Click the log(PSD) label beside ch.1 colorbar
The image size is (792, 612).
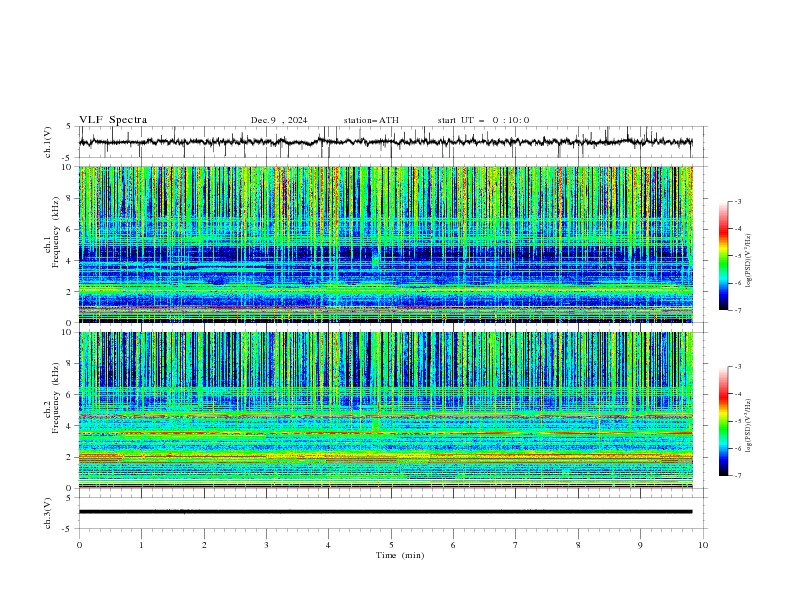pyautogui.click(x=749, y=261)
